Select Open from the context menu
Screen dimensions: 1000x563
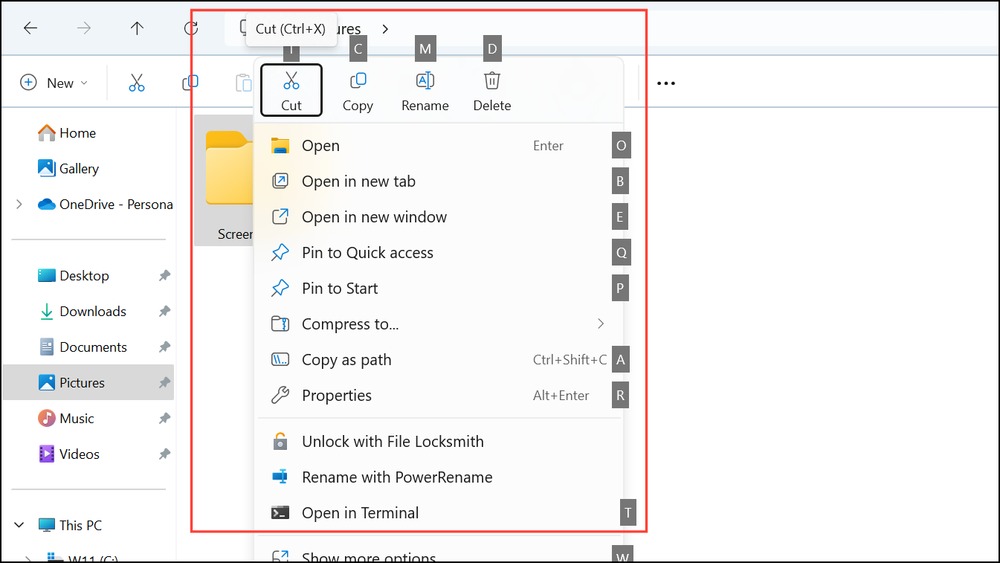[439, 145]
